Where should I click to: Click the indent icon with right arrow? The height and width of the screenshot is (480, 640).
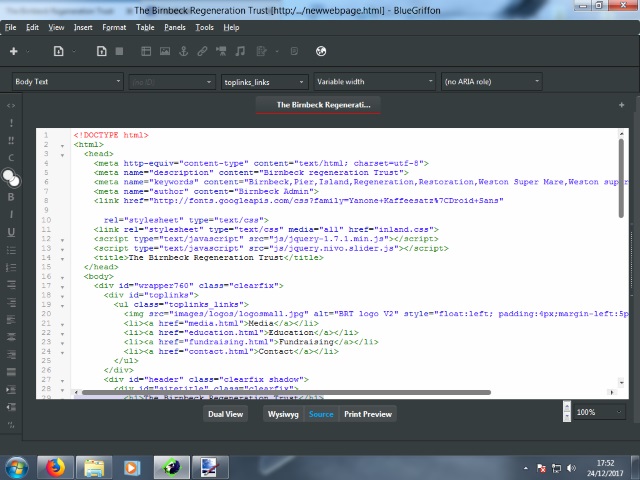click(x=11, y=389)
